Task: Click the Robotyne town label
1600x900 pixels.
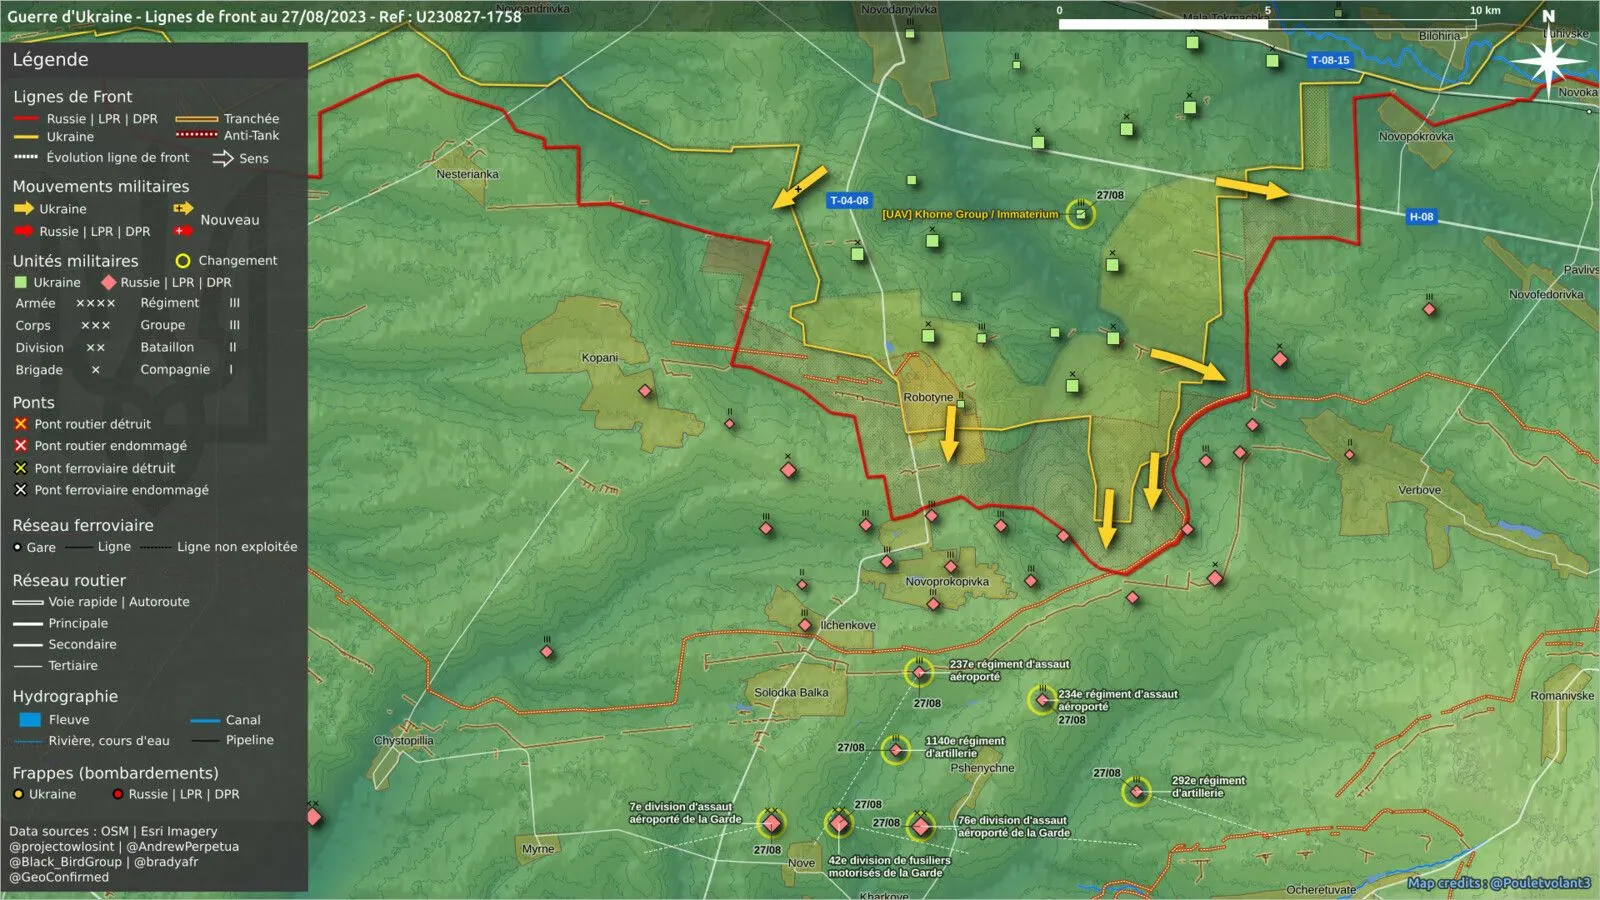Action: tap(928, 397)
